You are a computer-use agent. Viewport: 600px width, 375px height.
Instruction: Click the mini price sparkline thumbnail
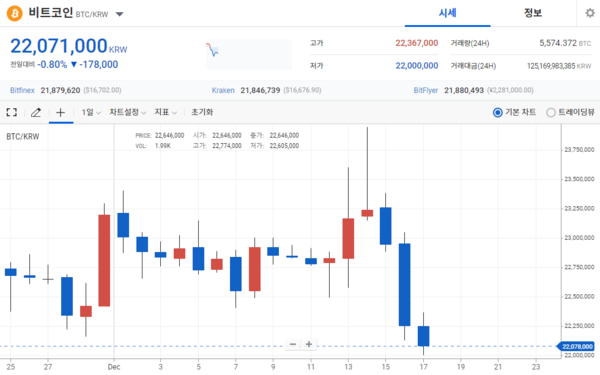coord(249,54)
